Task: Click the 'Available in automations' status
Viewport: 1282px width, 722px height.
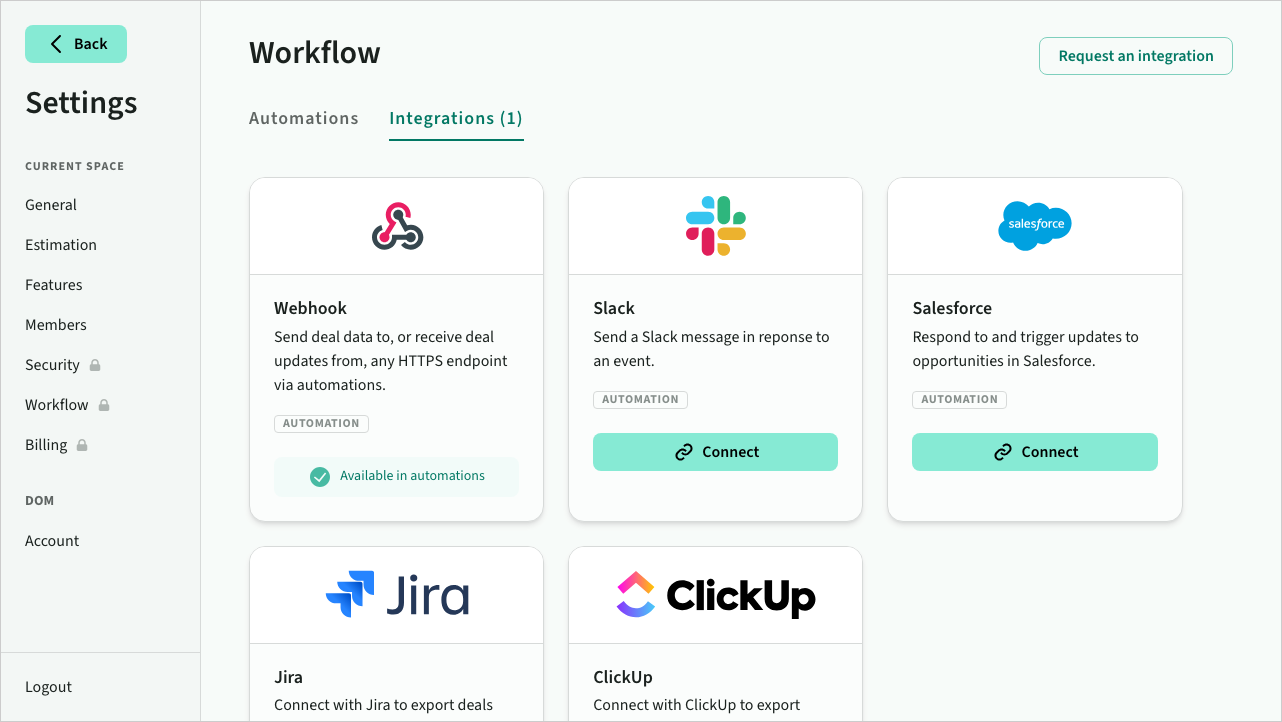Action: [396, 477]
